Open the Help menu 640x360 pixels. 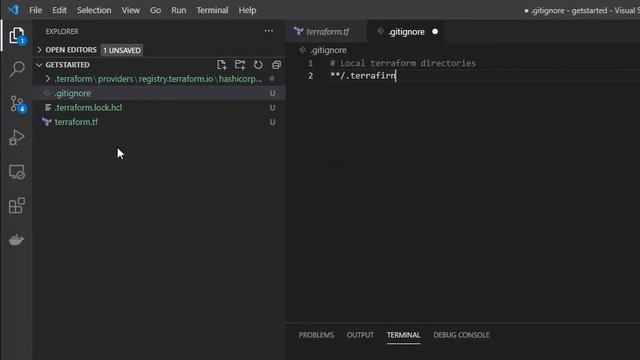247,10
